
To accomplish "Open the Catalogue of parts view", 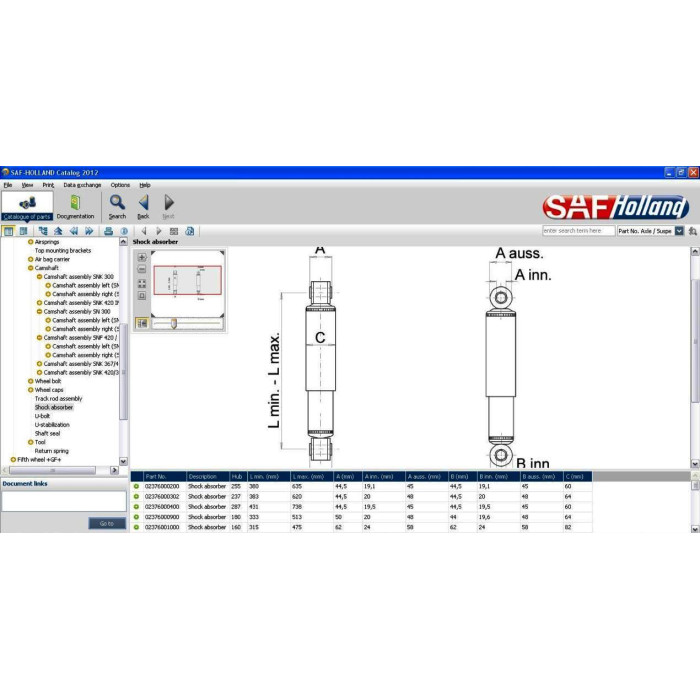I will (x=27, y=206).
